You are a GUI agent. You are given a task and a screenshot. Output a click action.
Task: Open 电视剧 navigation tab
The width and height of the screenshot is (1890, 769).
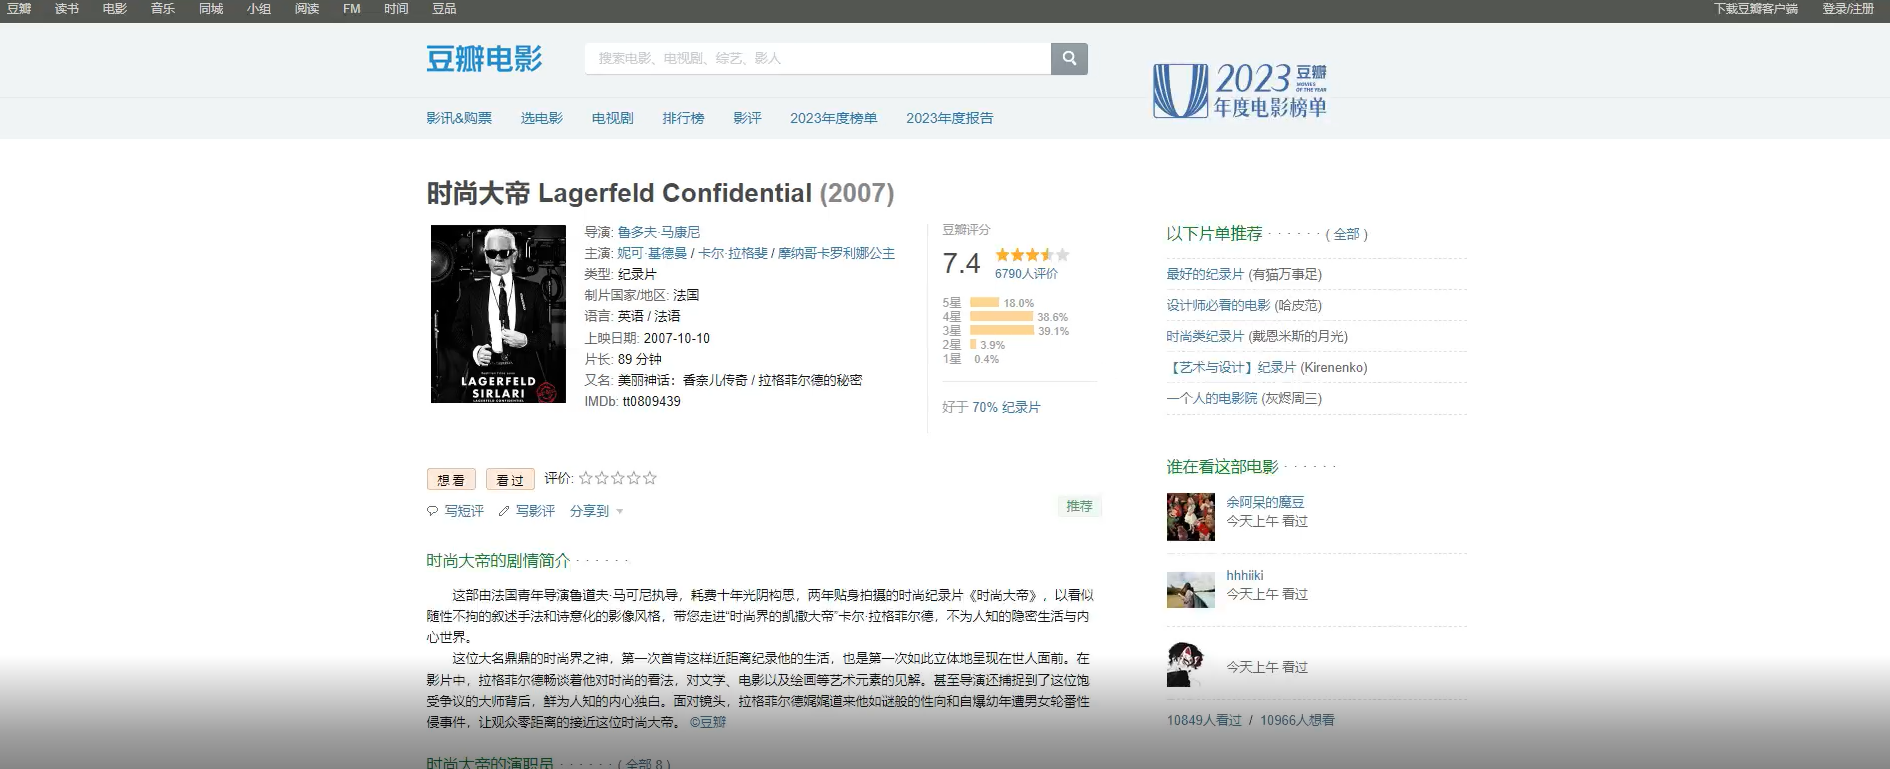point(613,118)
